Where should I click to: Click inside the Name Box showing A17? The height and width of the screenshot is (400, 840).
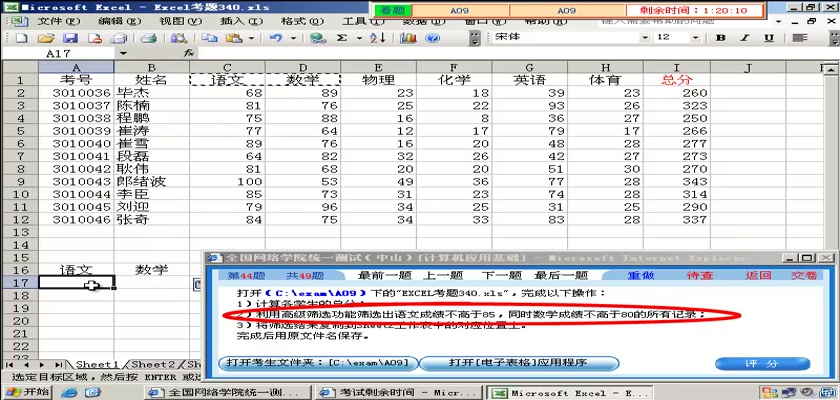pos(59,54)
